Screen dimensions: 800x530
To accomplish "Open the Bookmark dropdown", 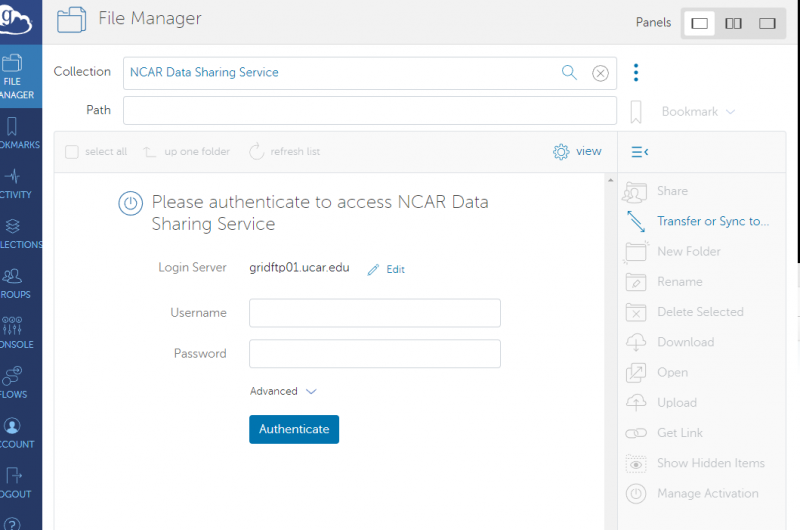I will coord(698,112).
